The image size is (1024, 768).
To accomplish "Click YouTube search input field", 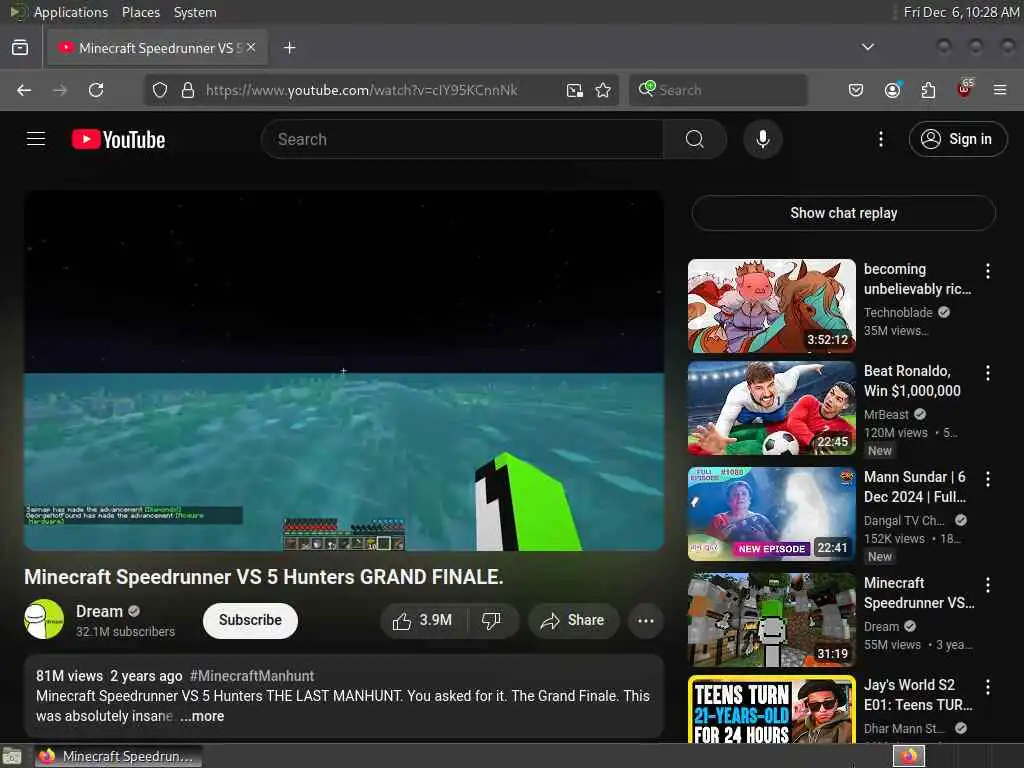I will coord(462,139).
